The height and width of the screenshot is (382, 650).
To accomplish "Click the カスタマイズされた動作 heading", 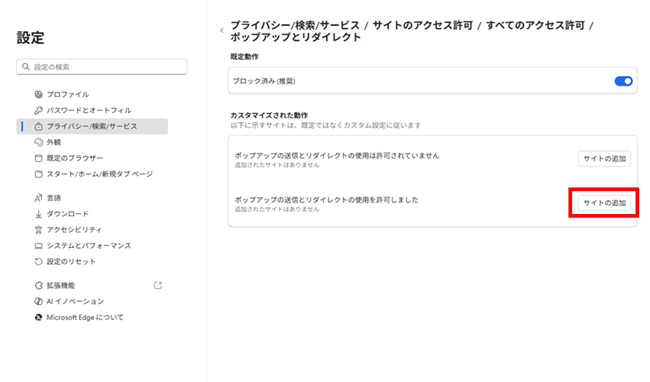I will pyautogui.click(x=269, y=115).
